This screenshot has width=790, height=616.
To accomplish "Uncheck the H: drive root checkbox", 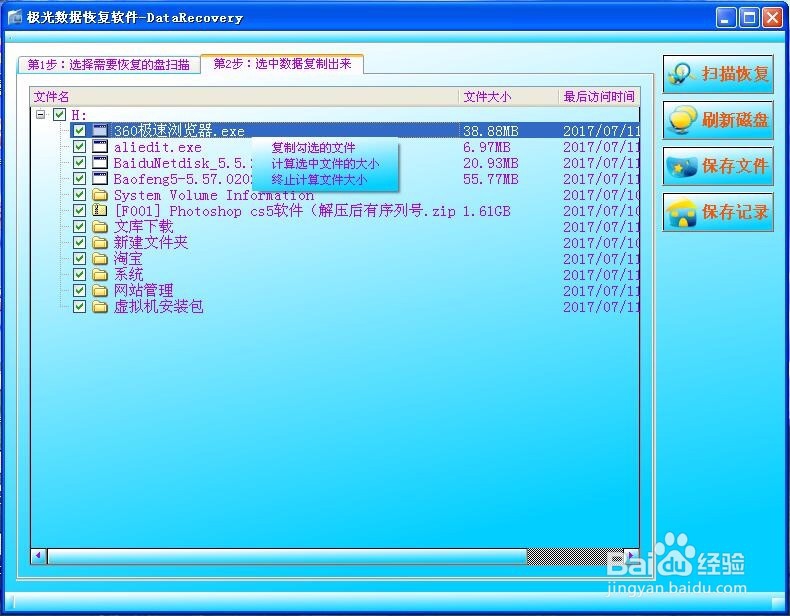I will coord(59,114).
